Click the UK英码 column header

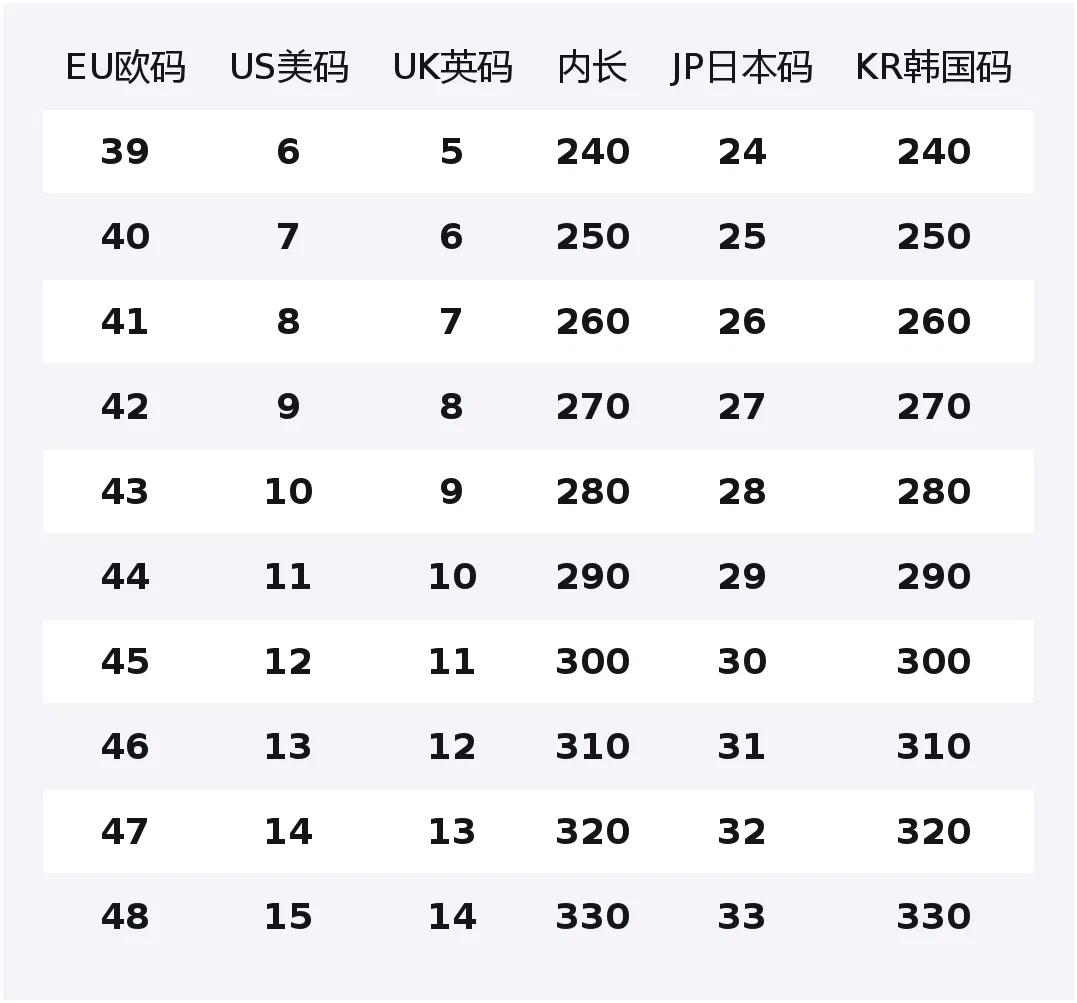[x=453, y=67]
